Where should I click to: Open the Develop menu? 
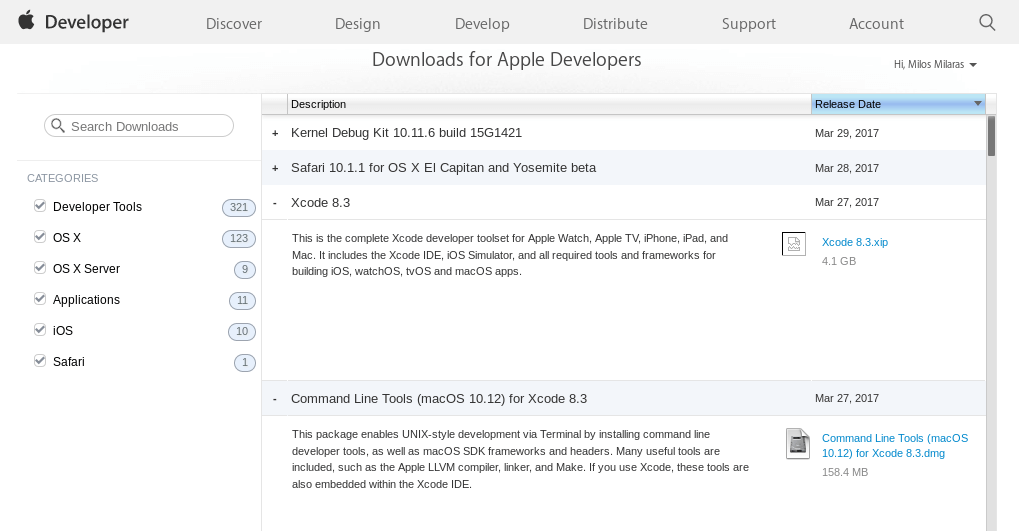coord(482,23)
